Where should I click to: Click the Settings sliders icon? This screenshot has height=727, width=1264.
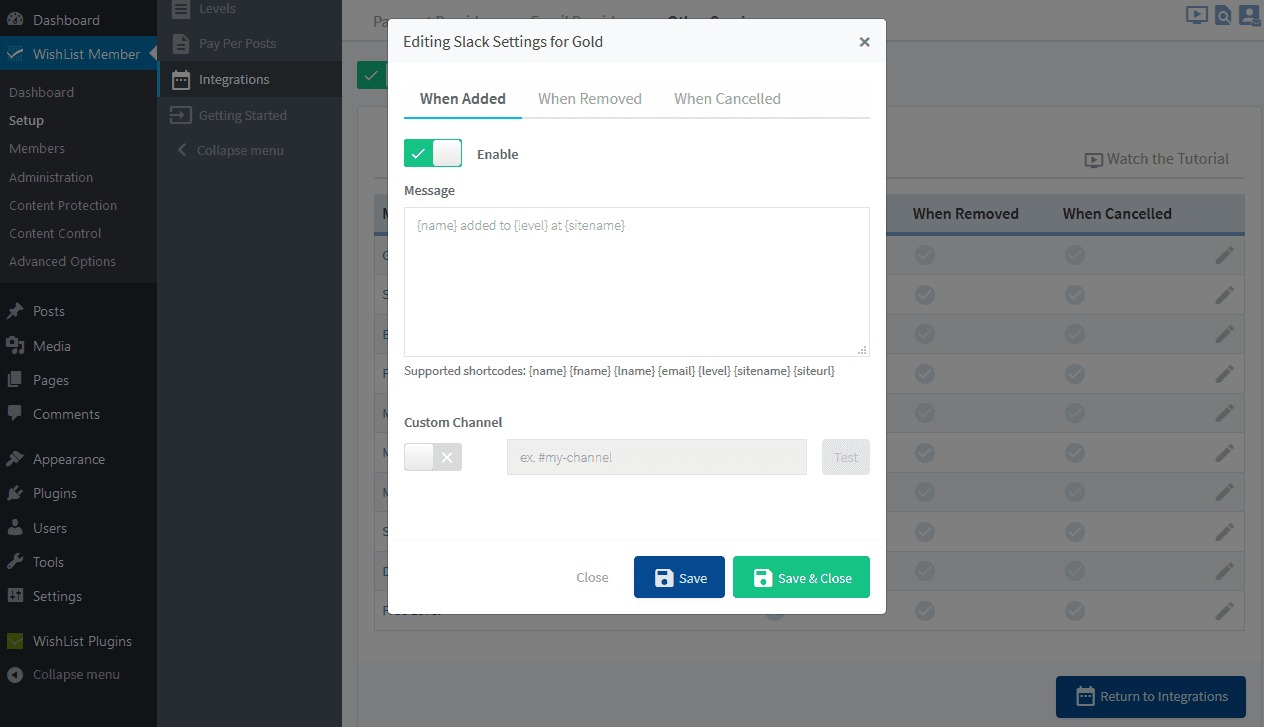point(15,596)
